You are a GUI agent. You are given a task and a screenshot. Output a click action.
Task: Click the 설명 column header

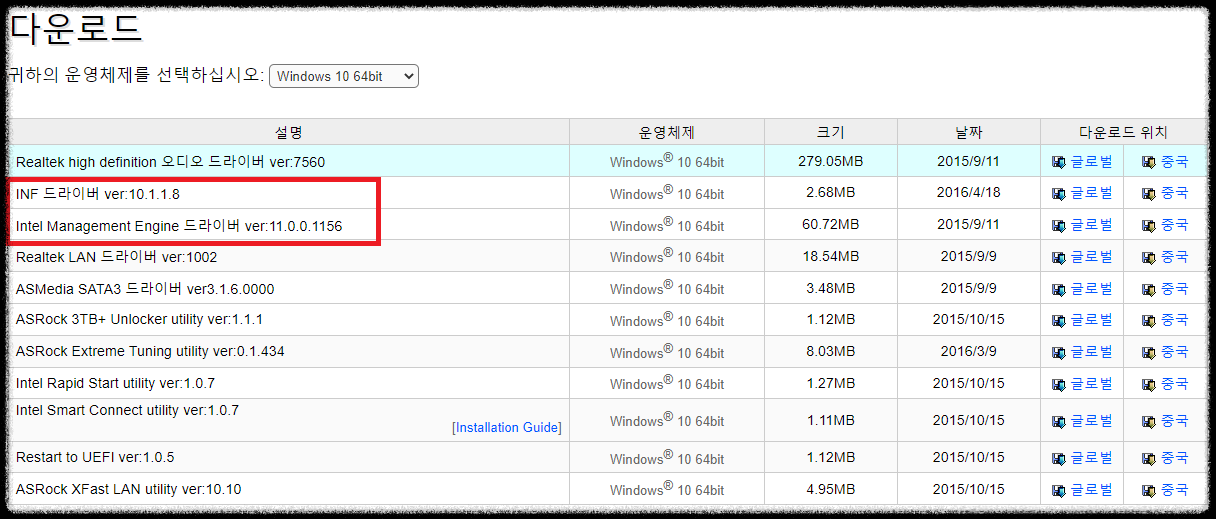[x=289, y=132]
